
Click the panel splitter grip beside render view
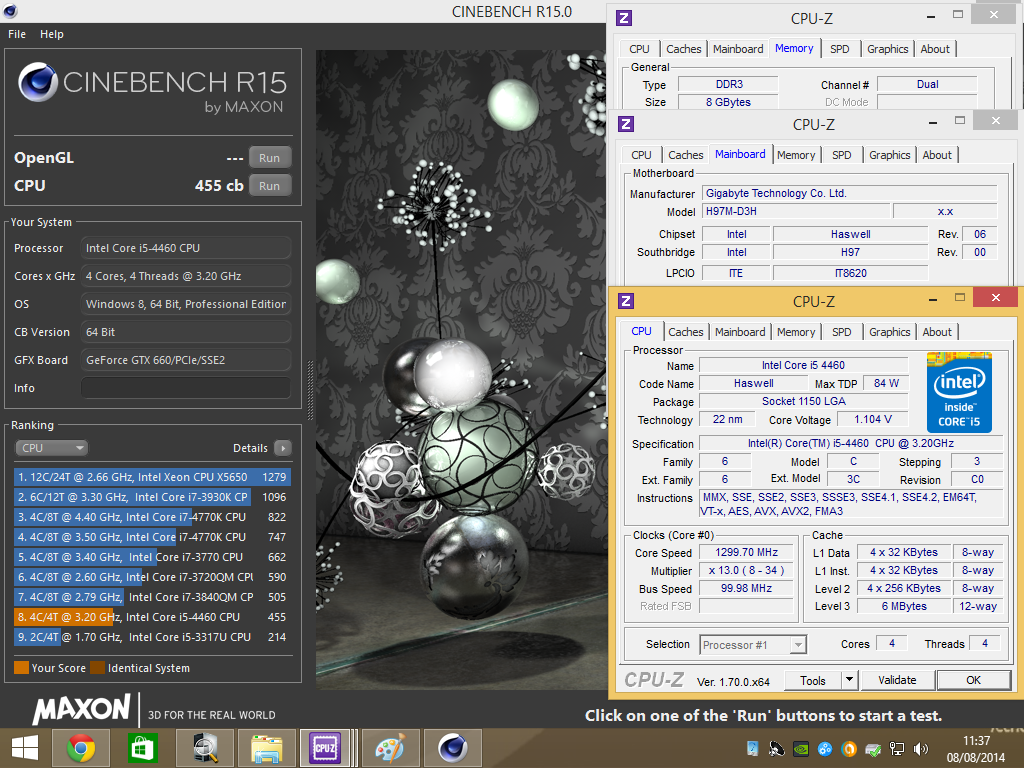click(x=310, y=391)
